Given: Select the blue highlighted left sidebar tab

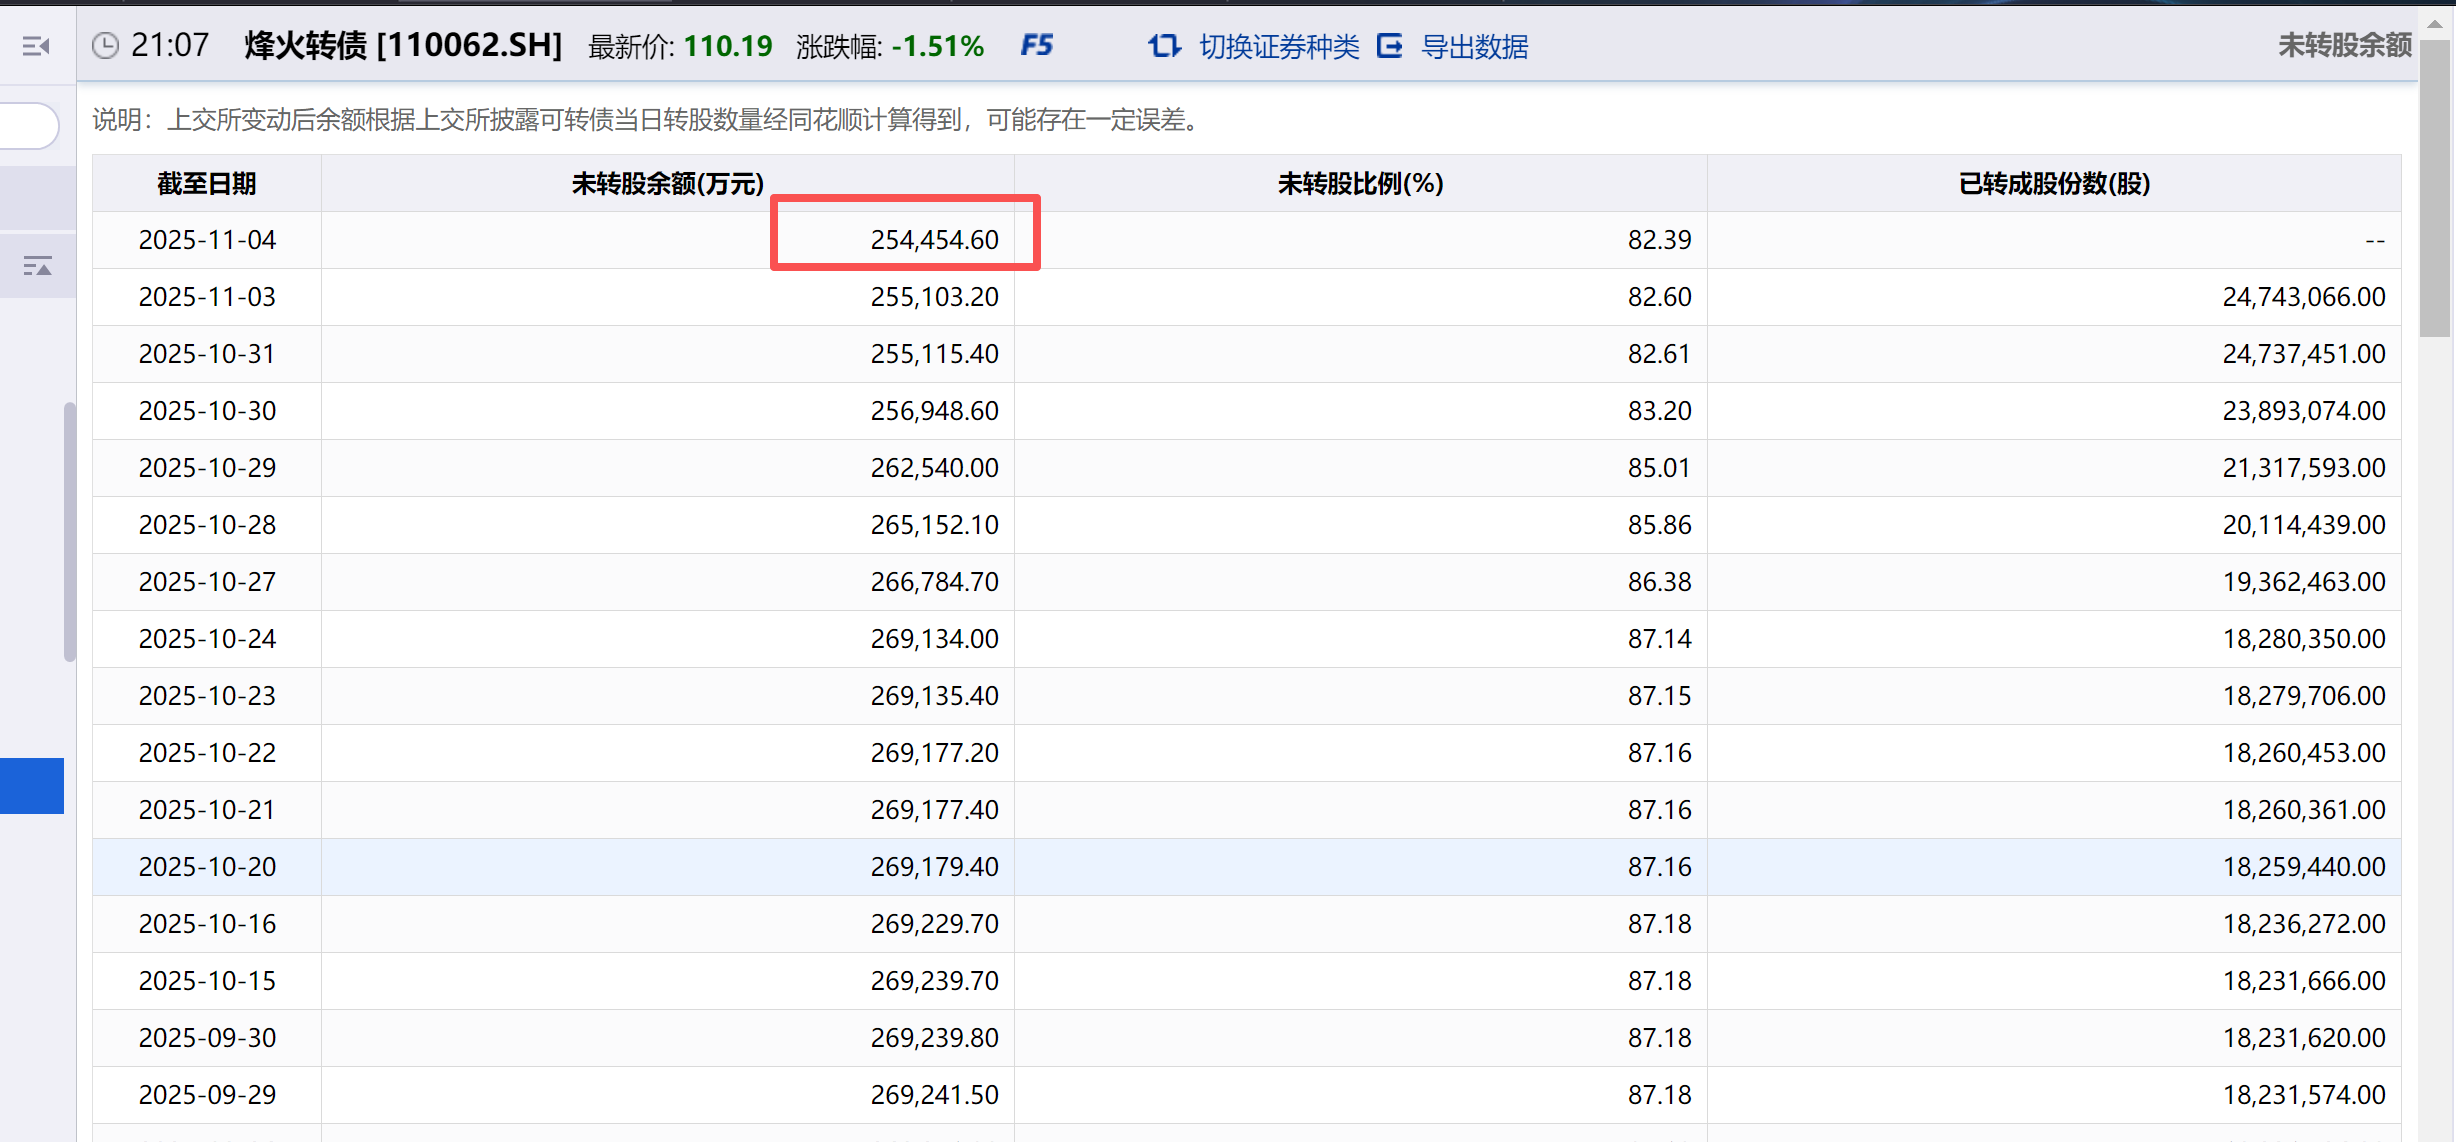Looking at the screenshot, I should pyautogui.click(x=31, y=786).
